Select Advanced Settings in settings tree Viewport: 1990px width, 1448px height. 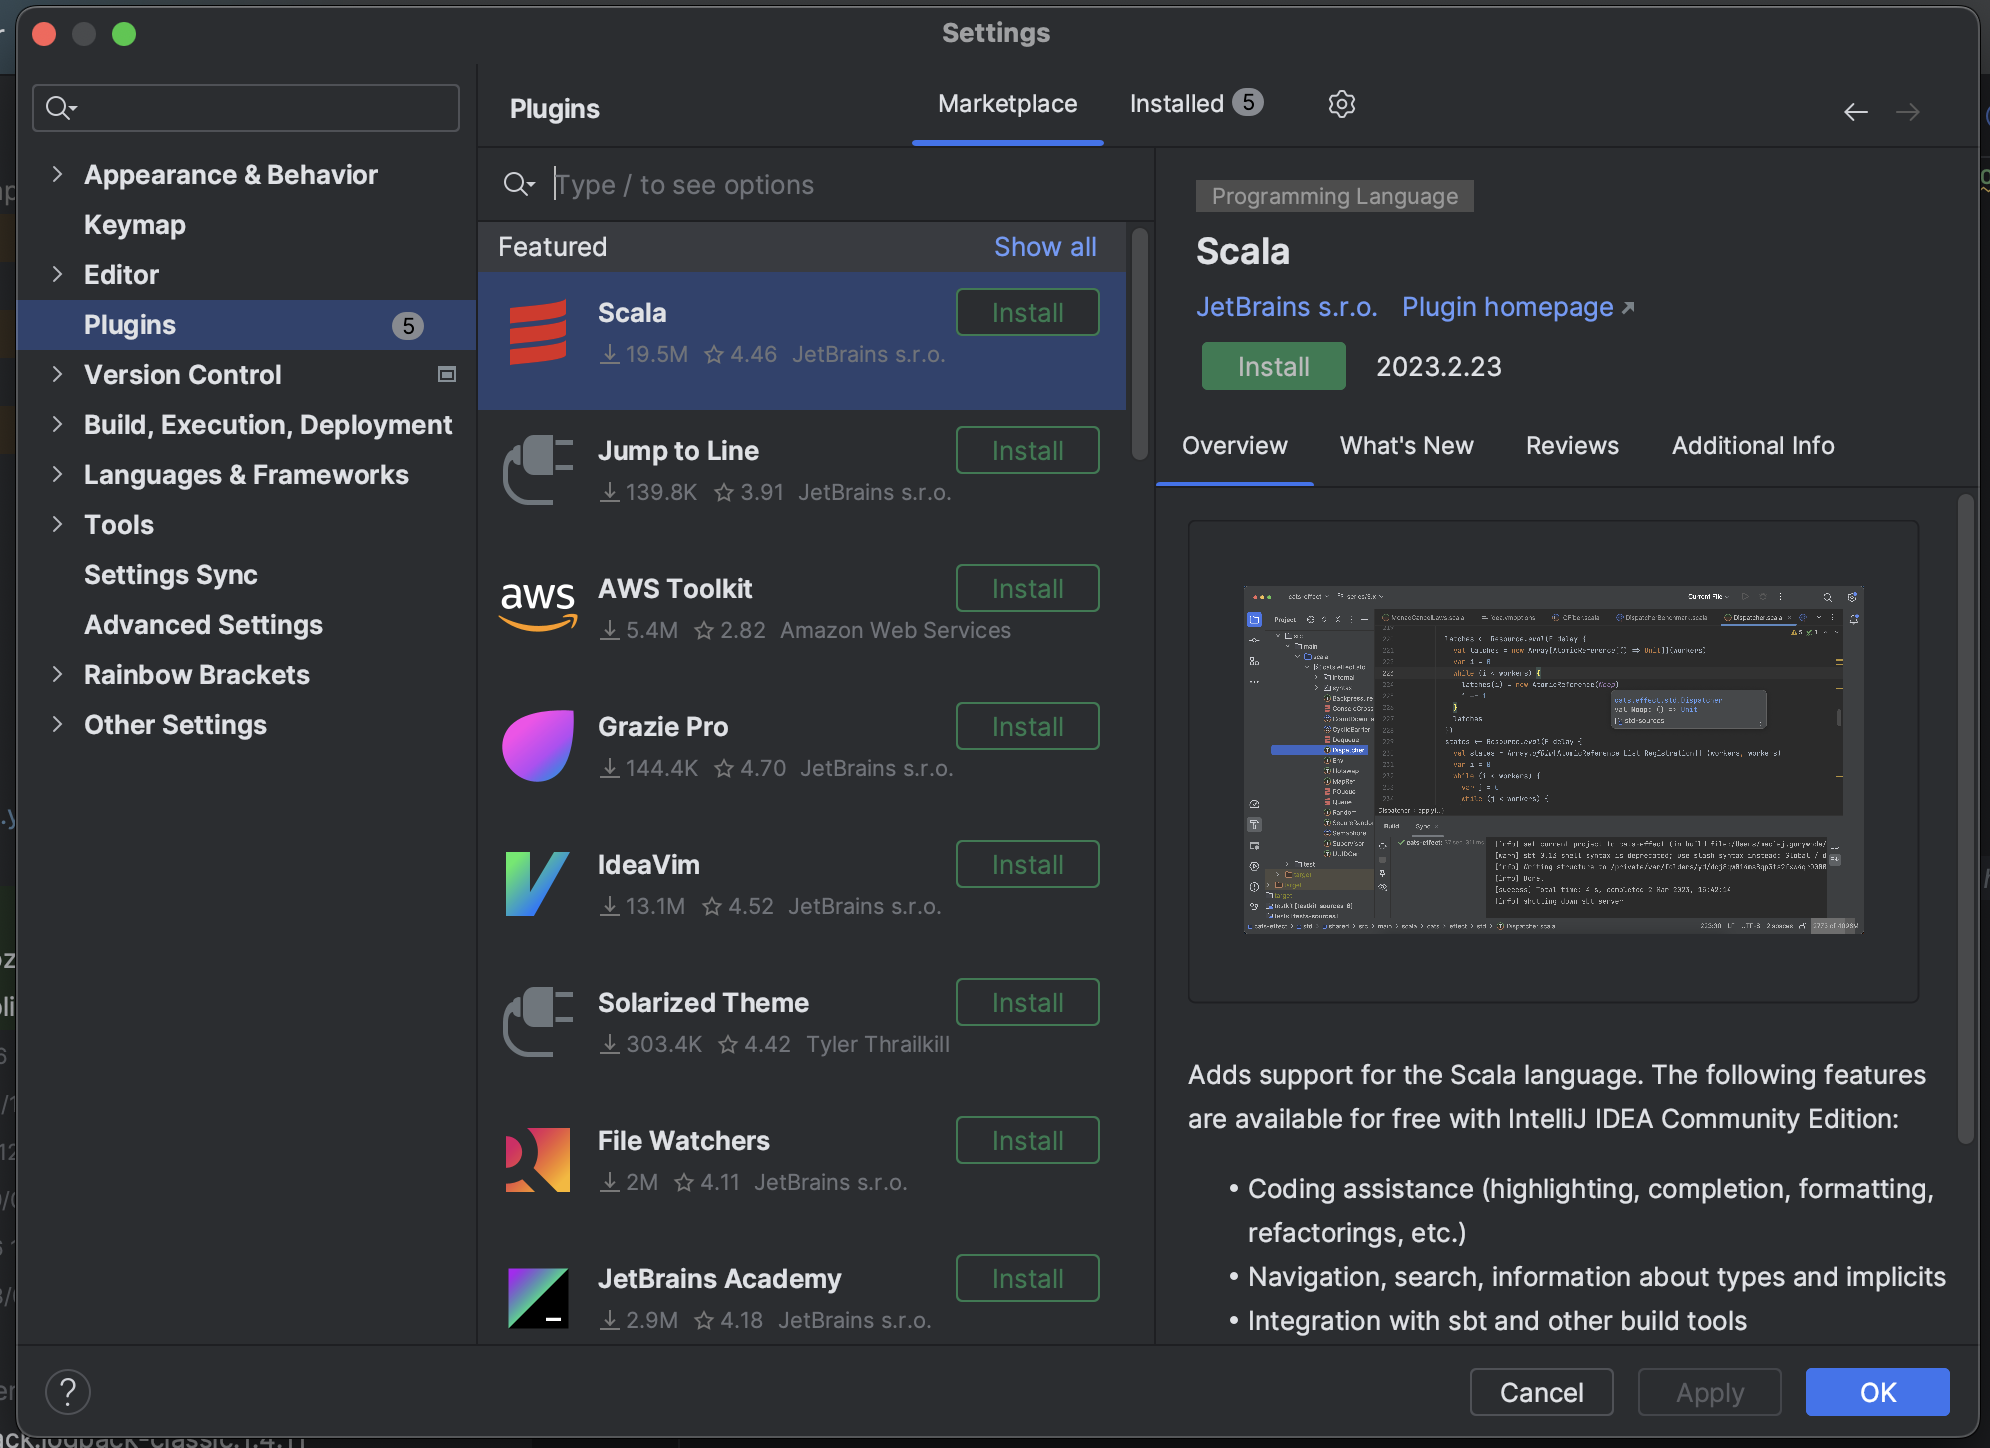point(203,625)
